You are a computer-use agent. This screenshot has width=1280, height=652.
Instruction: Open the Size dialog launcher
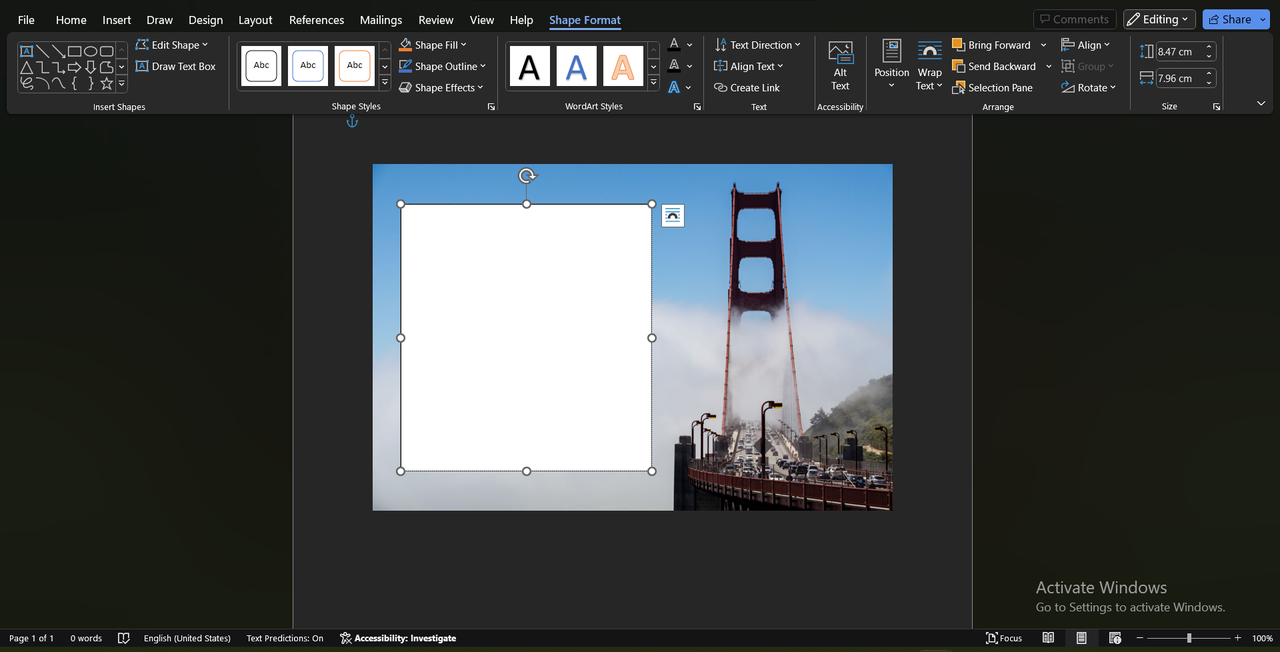tap(1217, 106)
